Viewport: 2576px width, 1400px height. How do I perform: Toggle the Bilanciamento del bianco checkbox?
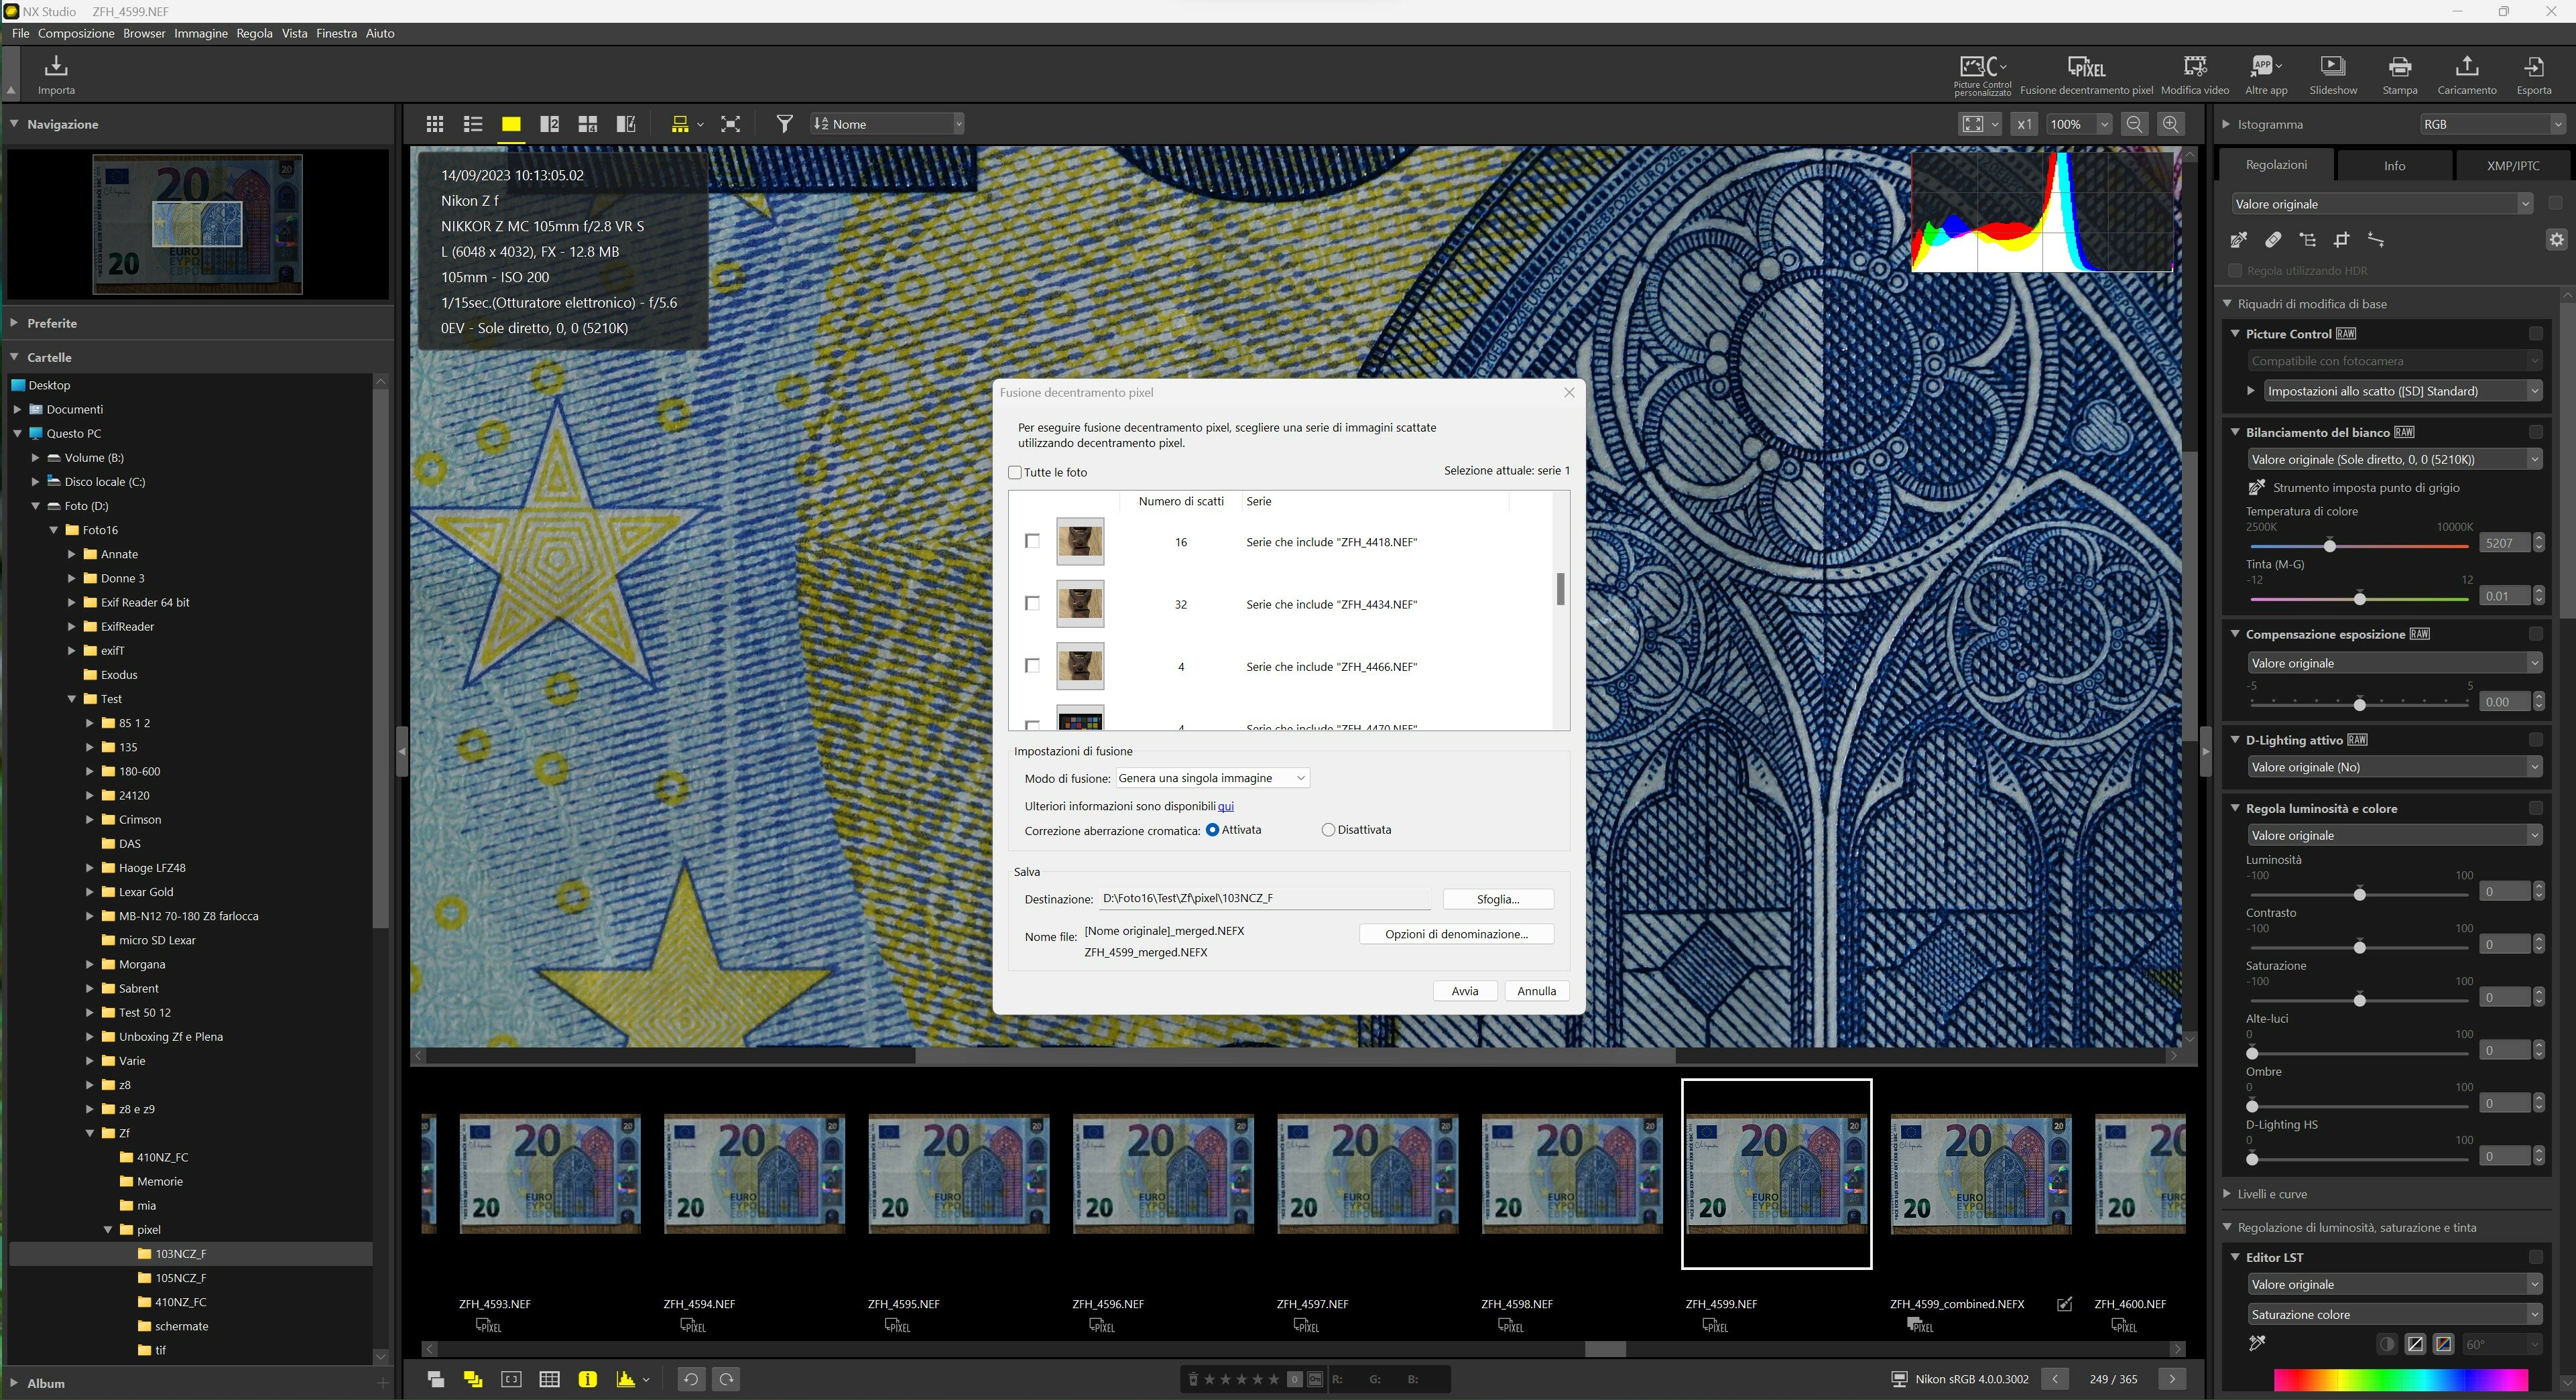pos(2535,432)
